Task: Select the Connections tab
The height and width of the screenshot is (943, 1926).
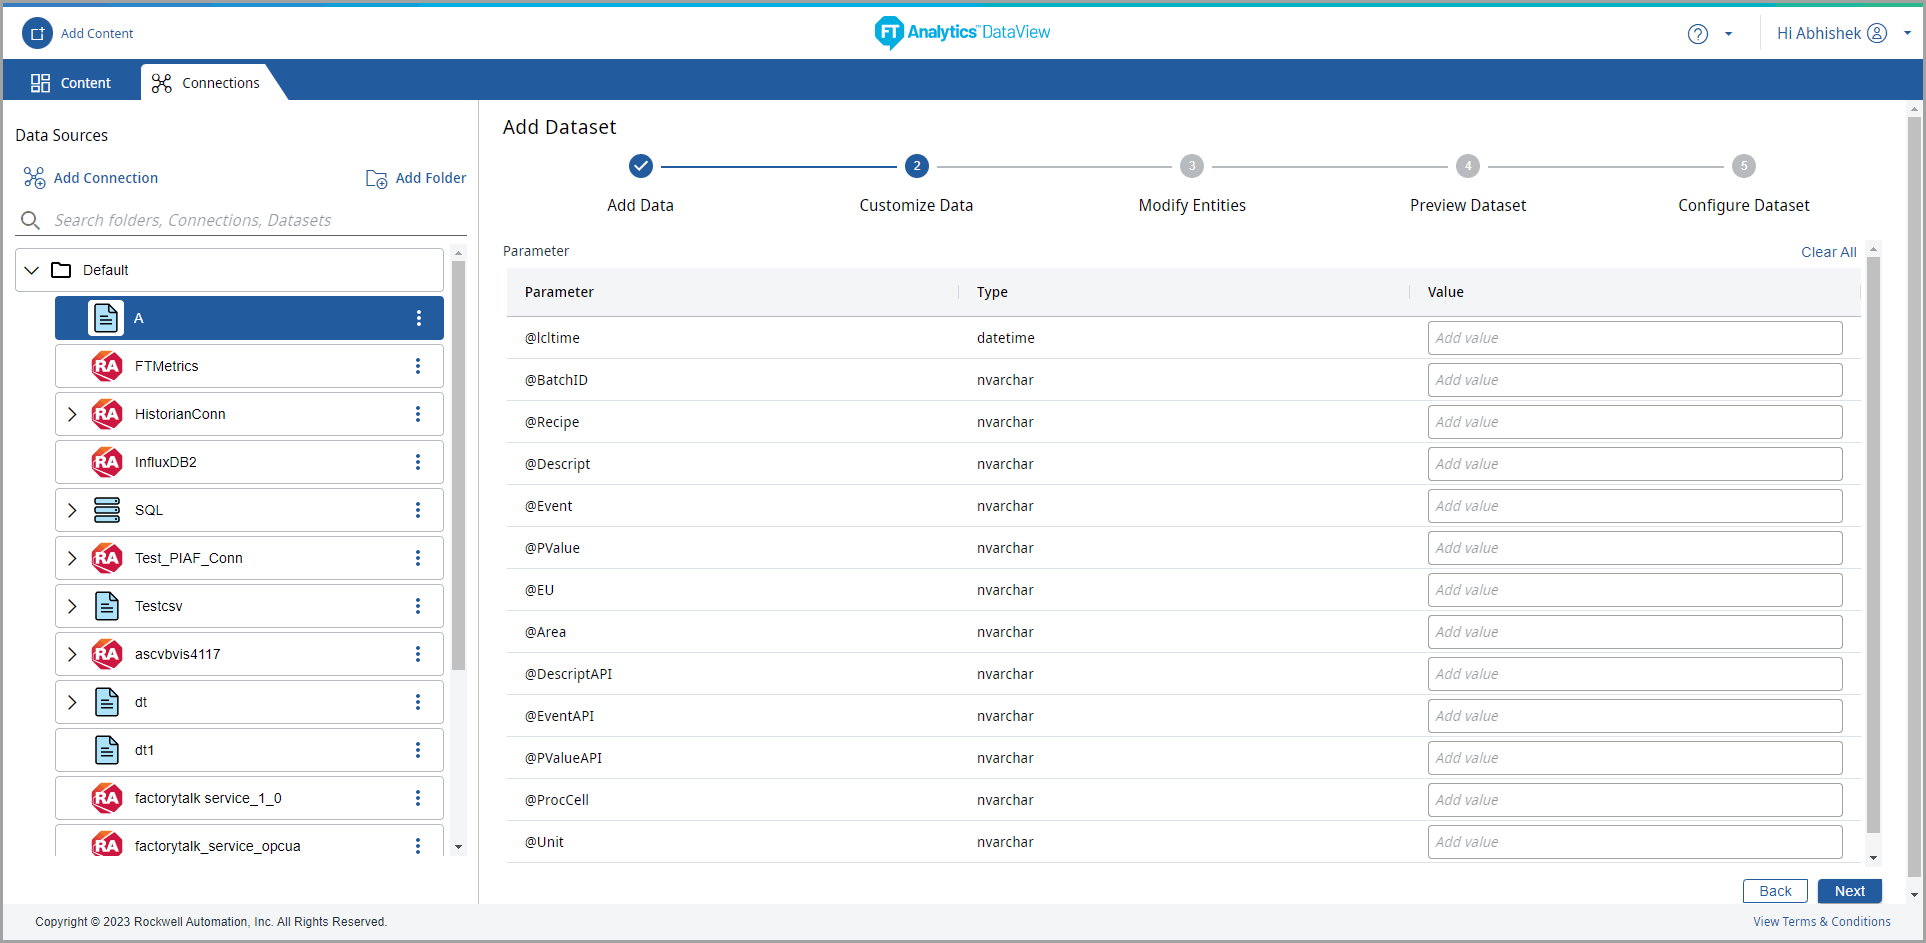Action: 206,83
